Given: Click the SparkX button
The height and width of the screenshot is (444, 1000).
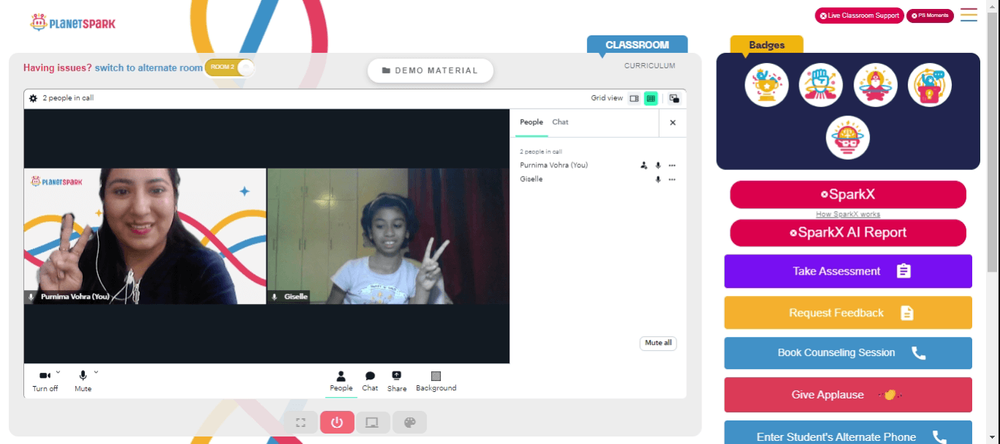Looking at the screenshot, I should point(848,195).
